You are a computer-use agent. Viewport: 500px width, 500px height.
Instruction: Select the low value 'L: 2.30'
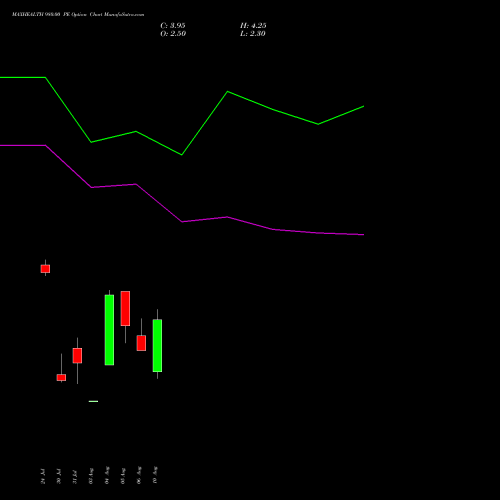coord(253,34)
